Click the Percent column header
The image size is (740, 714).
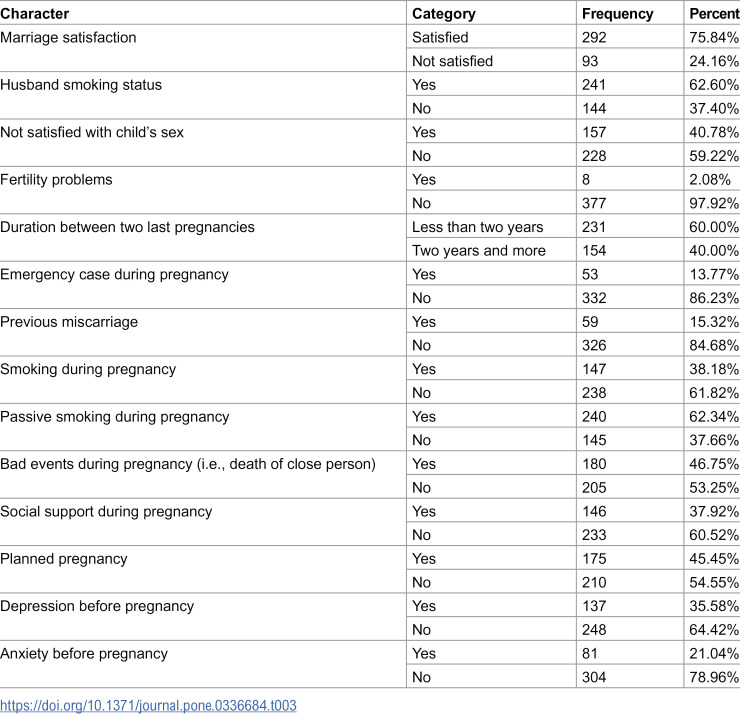coord(714,14)
